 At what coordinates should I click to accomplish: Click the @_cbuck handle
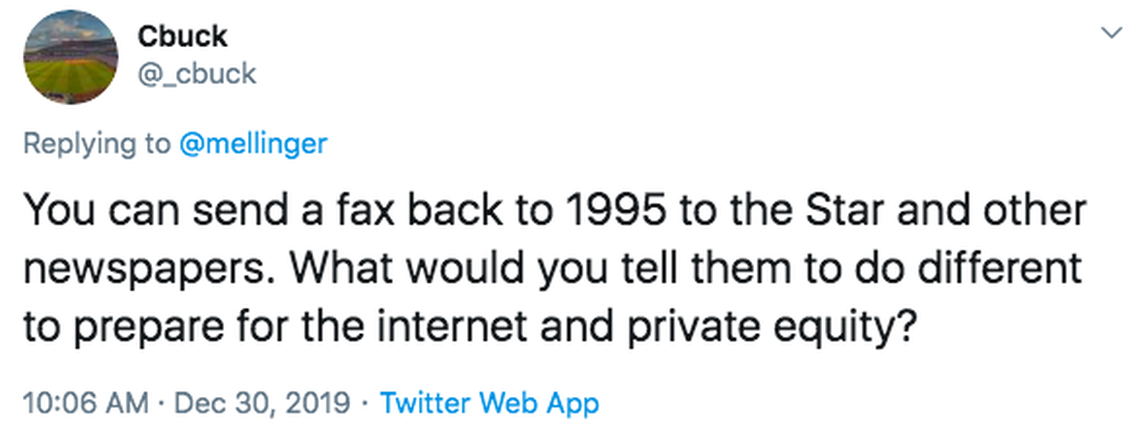pyautogui.click(x=197, y=73)
